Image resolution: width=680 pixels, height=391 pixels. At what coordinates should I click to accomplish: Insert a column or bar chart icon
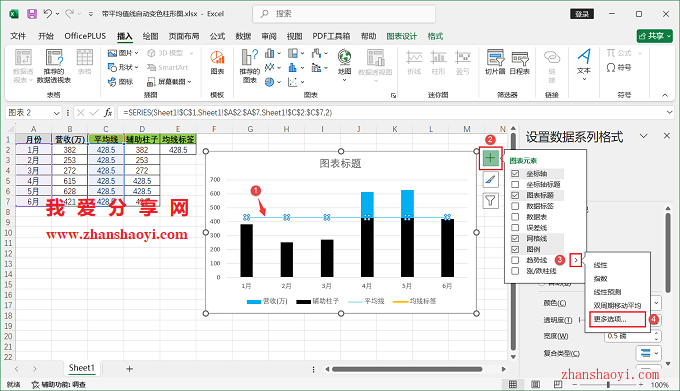[270, 53]
